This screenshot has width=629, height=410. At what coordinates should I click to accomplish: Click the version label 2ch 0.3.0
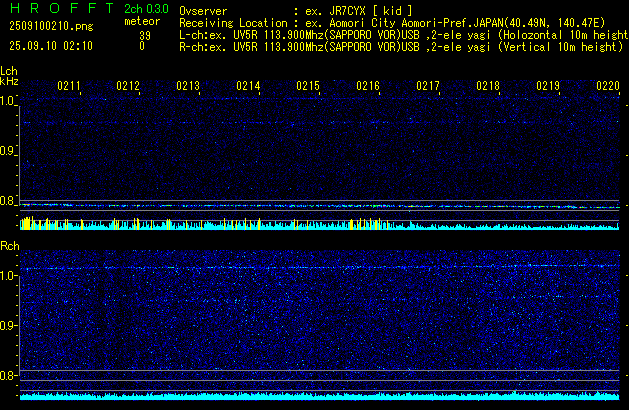coord(146,9)
